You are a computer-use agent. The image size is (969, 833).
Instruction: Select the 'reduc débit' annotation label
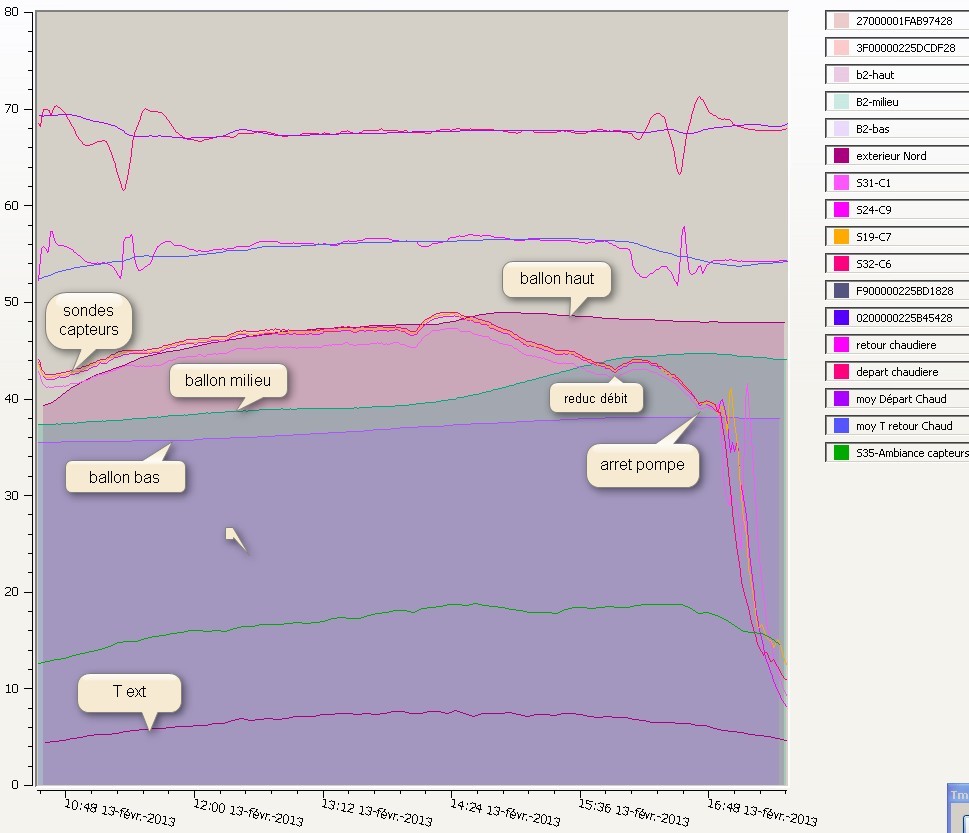[598, 398]
